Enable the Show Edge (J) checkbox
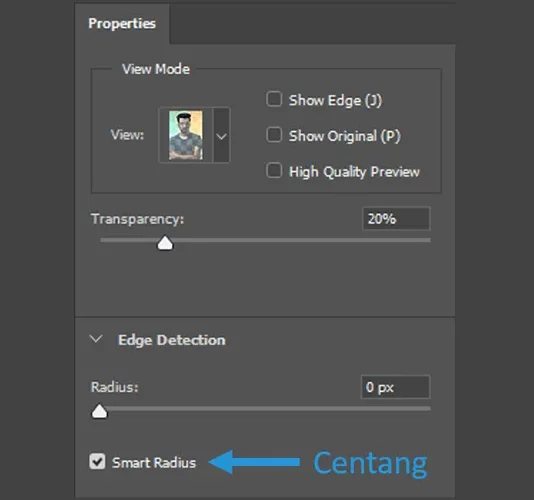Viewport: 534px width, 500px height. tap(274, 99)
